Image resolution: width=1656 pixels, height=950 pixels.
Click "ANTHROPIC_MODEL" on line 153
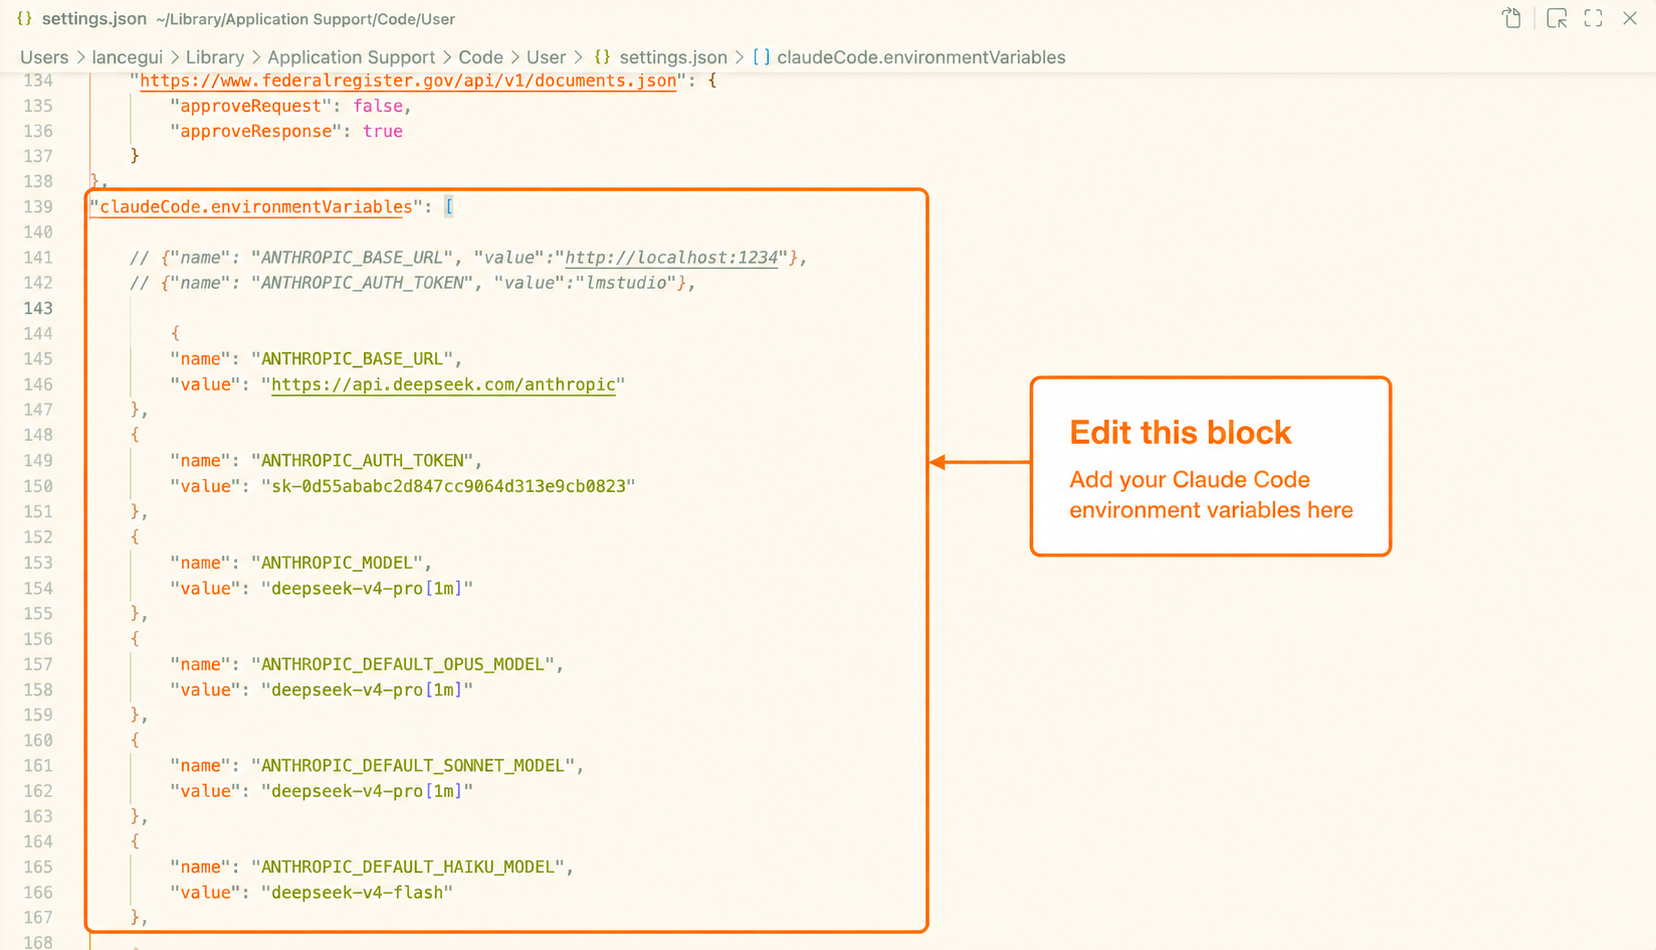point(337,562)
